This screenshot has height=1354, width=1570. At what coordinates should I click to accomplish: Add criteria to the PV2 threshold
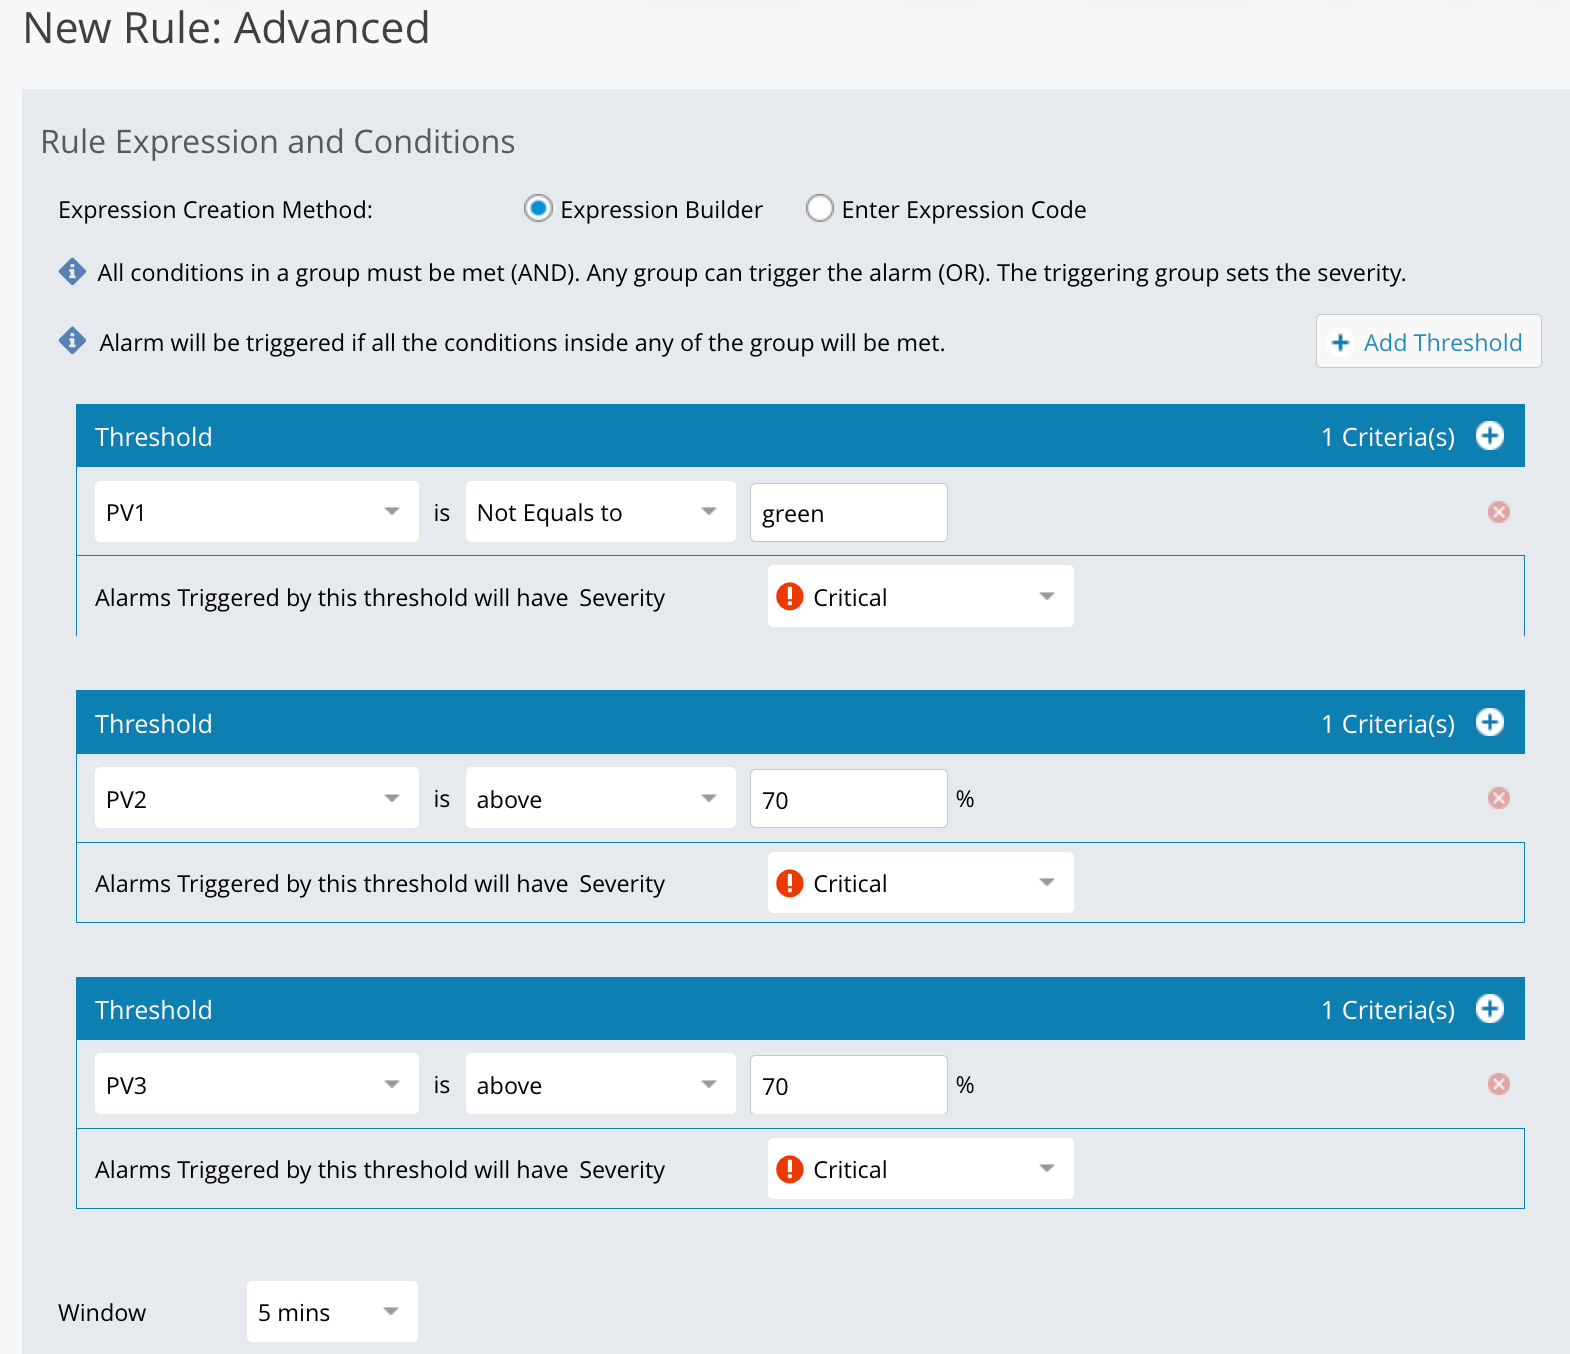pos(1489,723)
